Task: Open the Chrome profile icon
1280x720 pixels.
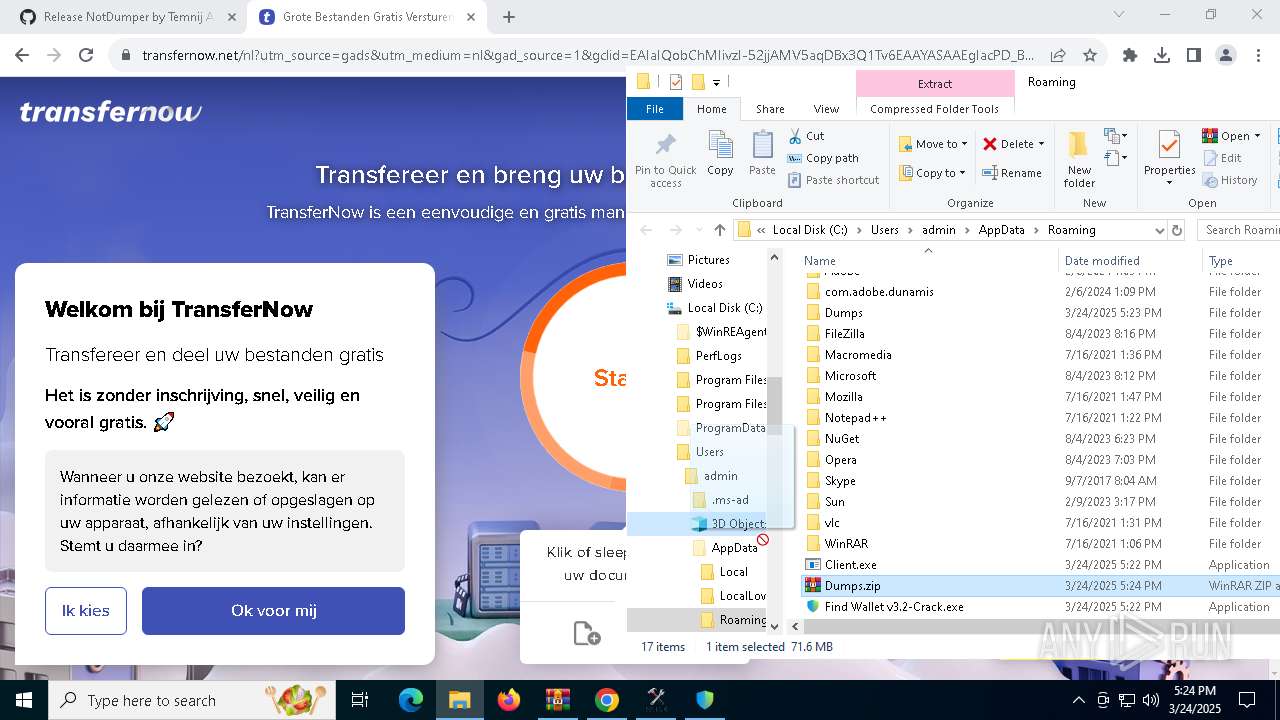Action: pos(1226,56)
